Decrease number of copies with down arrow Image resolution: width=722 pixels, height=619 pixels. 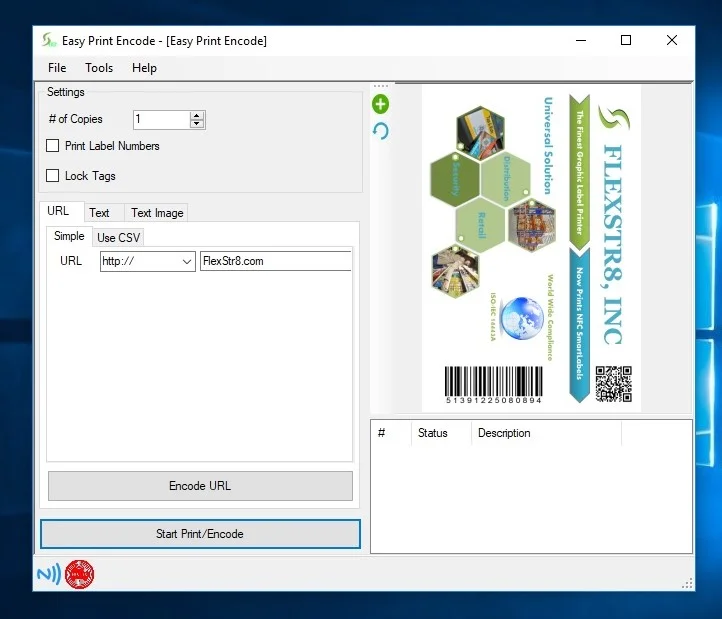pyautogui.click(x=197, y=123)
